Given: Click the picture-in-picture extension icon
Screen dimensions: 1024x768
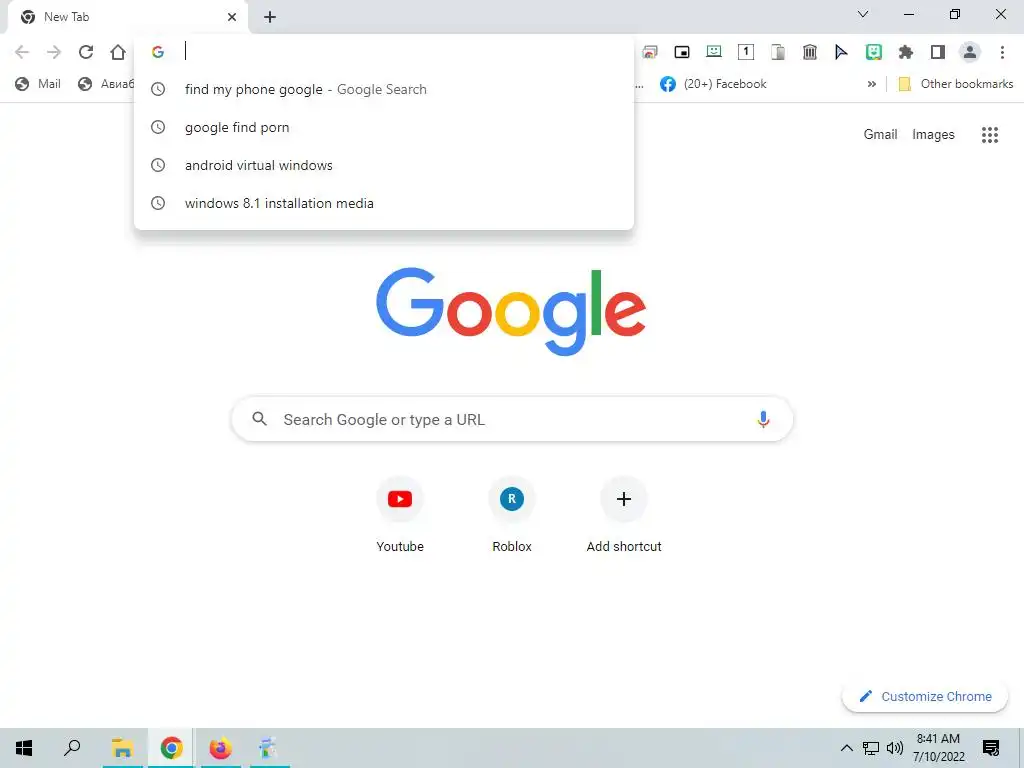Looking at the screenshot, I should pyautogui.click(x=682, y=52).
